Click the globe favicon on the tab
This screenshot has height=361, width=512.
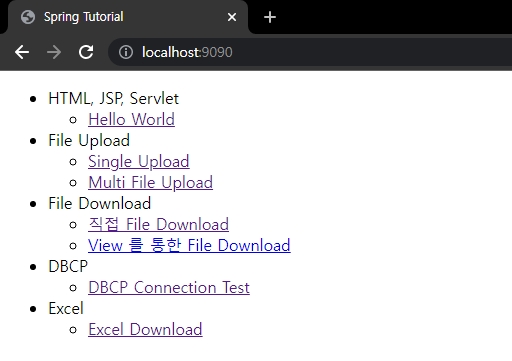(28, 17)
